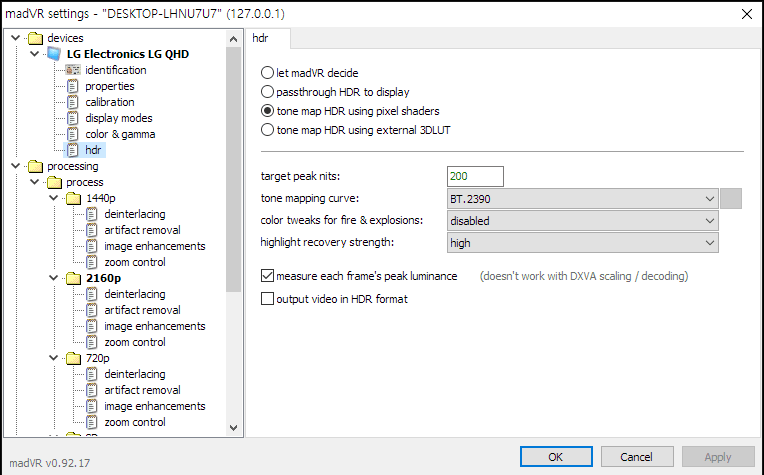Image resolution: width=764 pixels, height=475 pixels.
Task: Click the identification page icon
Action: [72, 70]
